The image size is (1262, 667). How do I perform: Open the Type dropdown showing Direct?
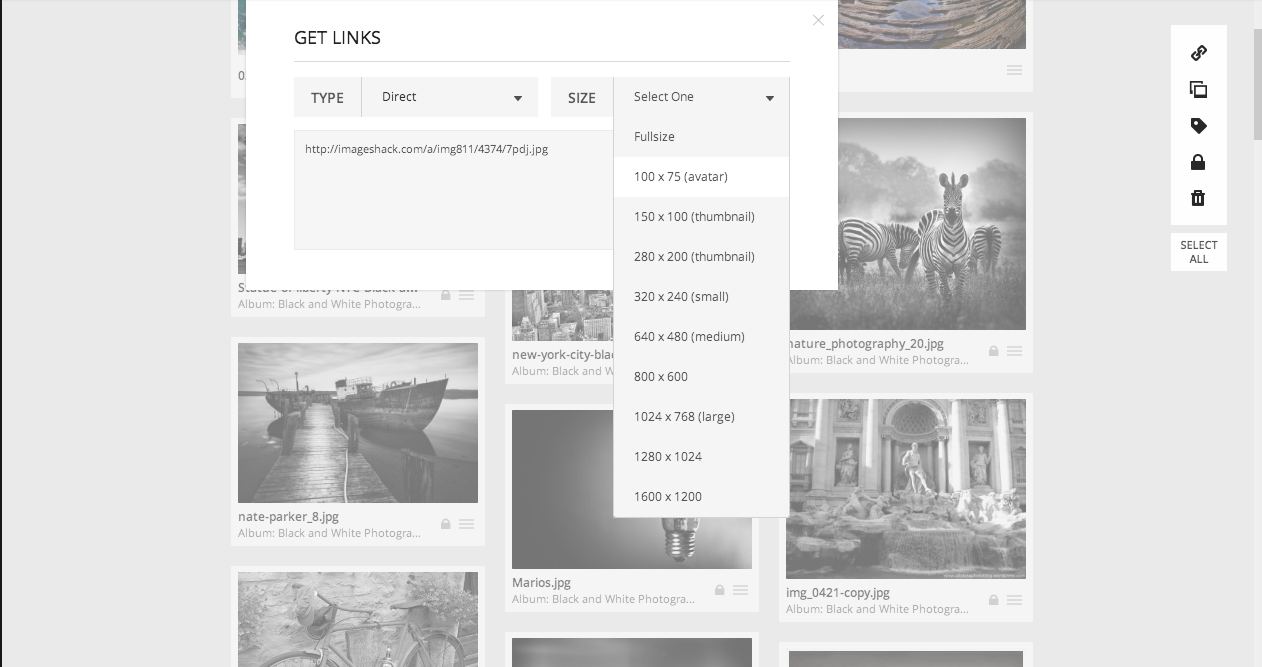tap(449, 97)
